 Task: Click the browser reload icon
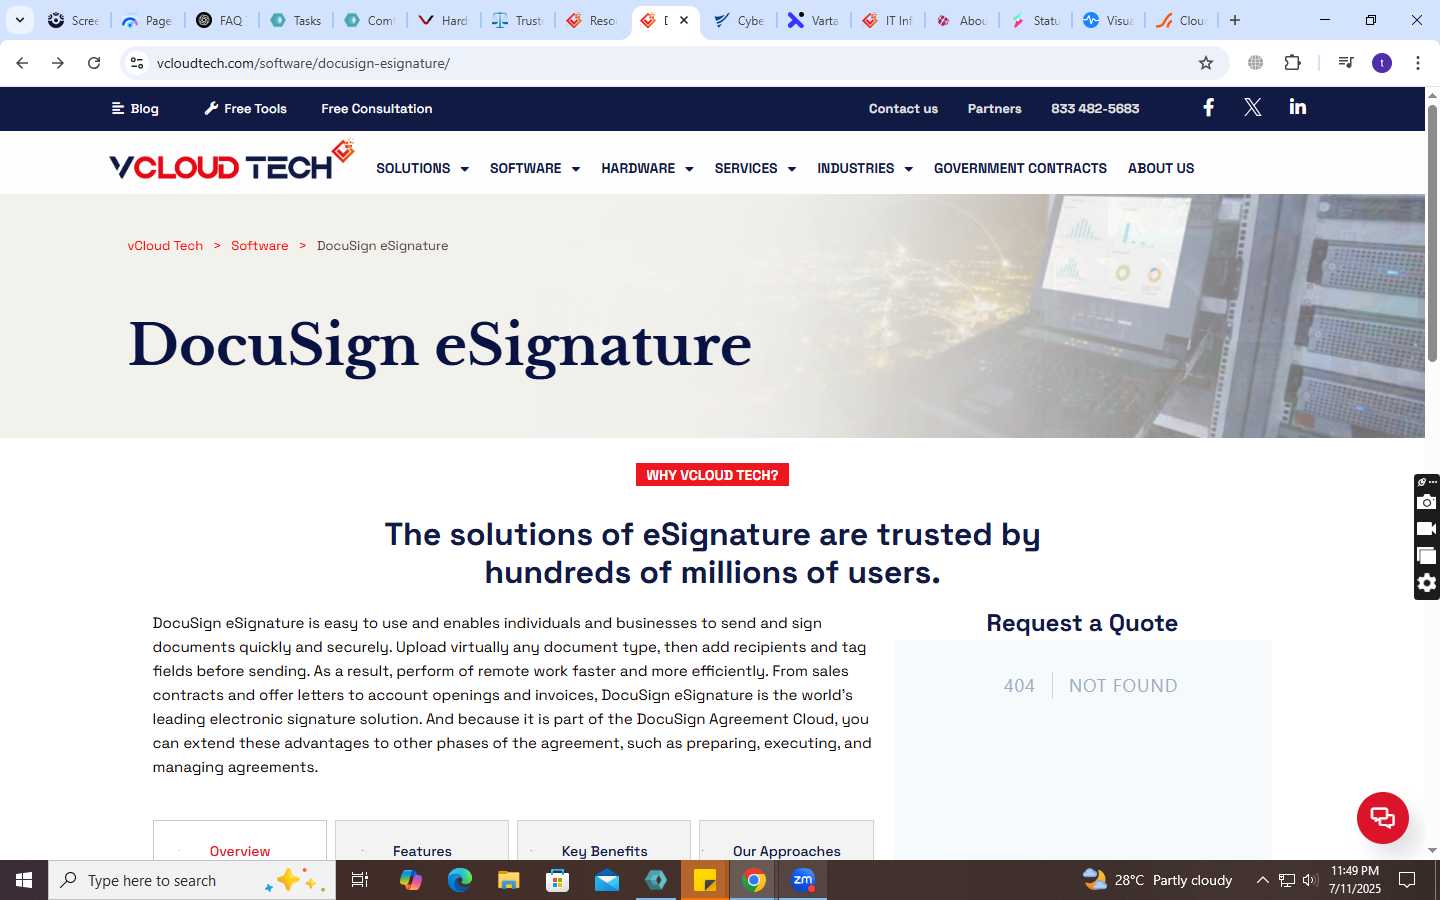[94, 63]
